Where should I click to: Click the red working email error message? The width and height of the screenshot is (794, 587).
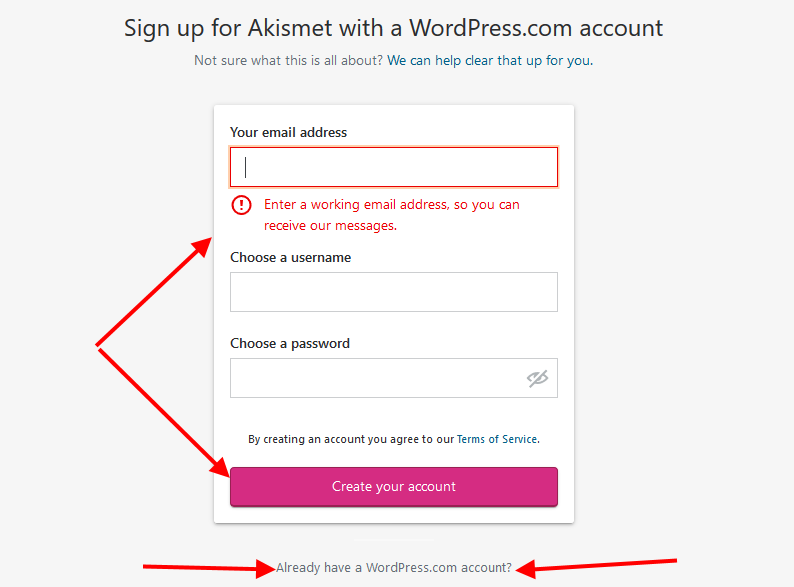click(x=391, y=215)
